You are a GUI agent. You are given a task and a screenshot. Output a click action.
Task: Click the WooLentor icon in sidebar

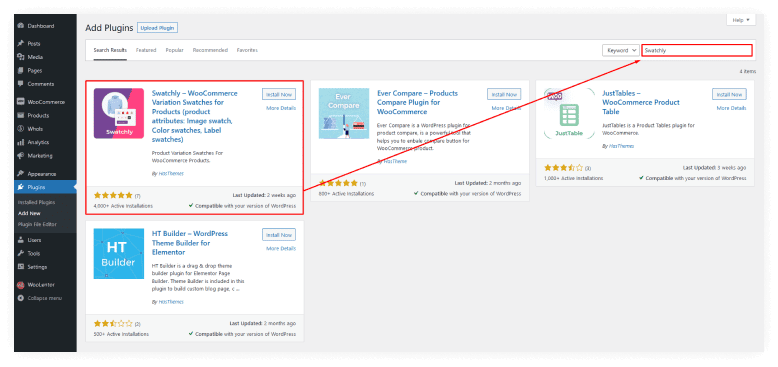click(x=21, y=285)
